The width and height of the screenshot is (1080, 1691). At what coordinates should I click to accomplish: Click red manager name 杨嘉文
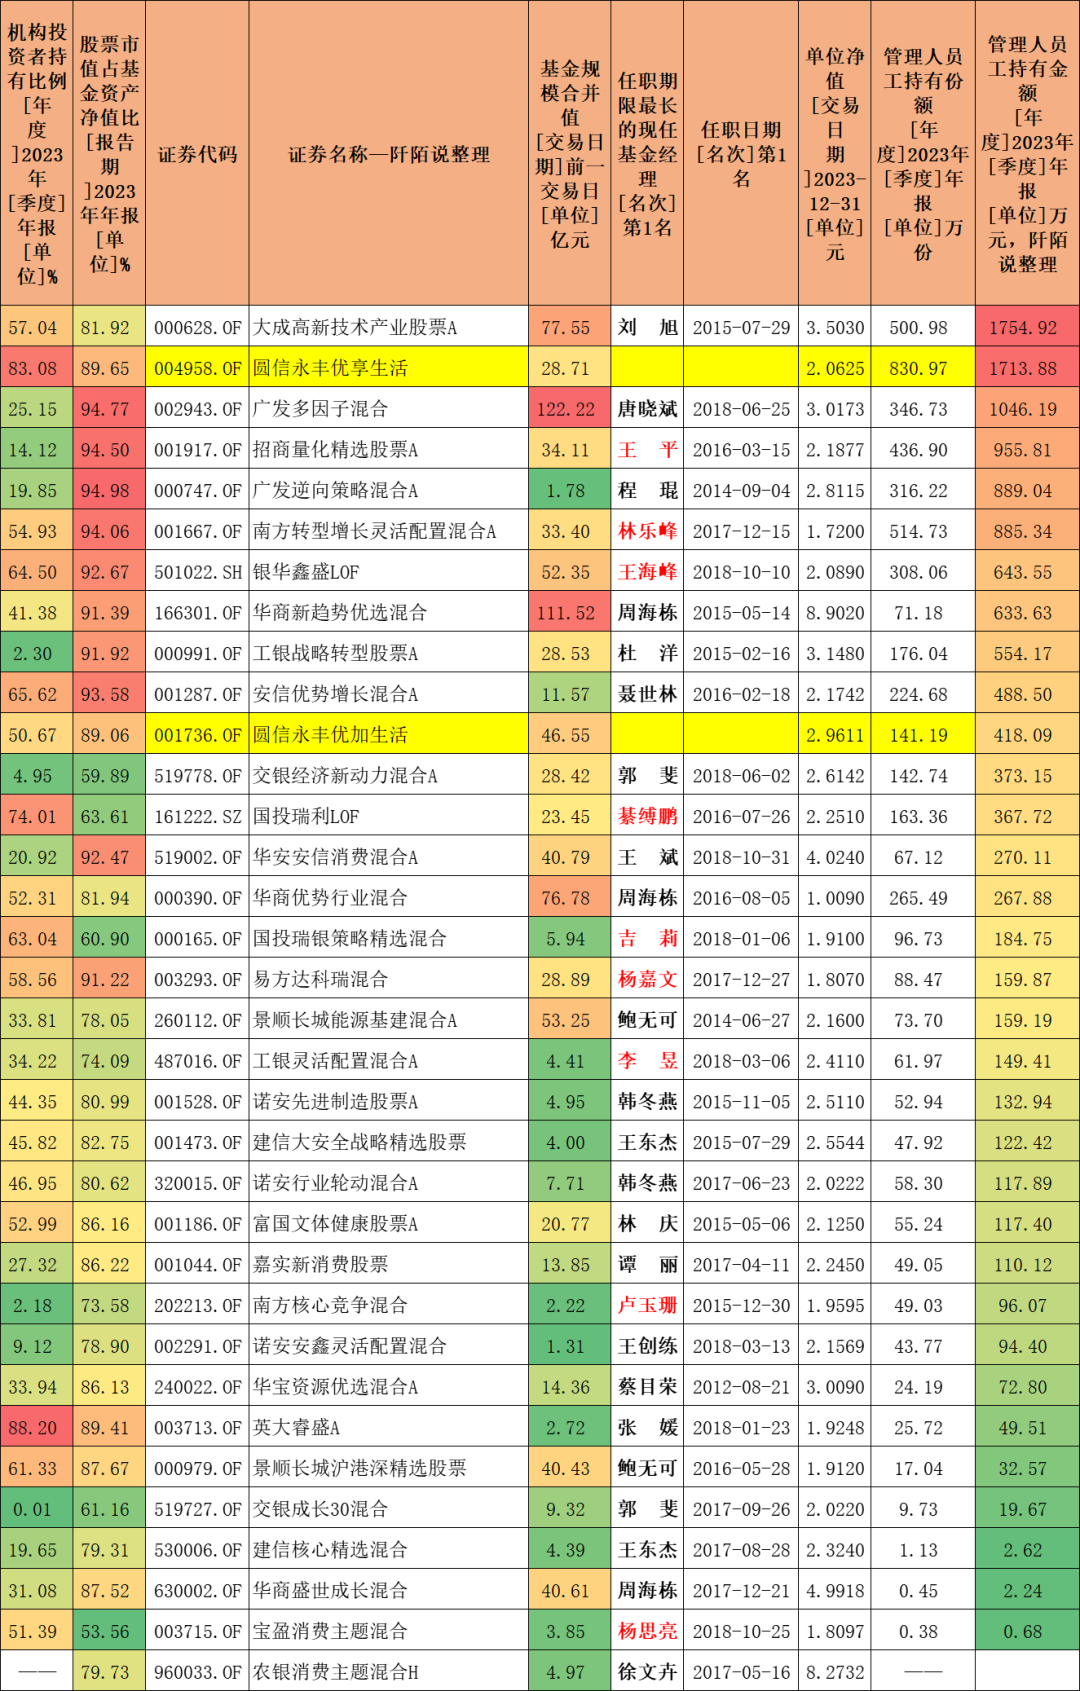tap(647, 980)
